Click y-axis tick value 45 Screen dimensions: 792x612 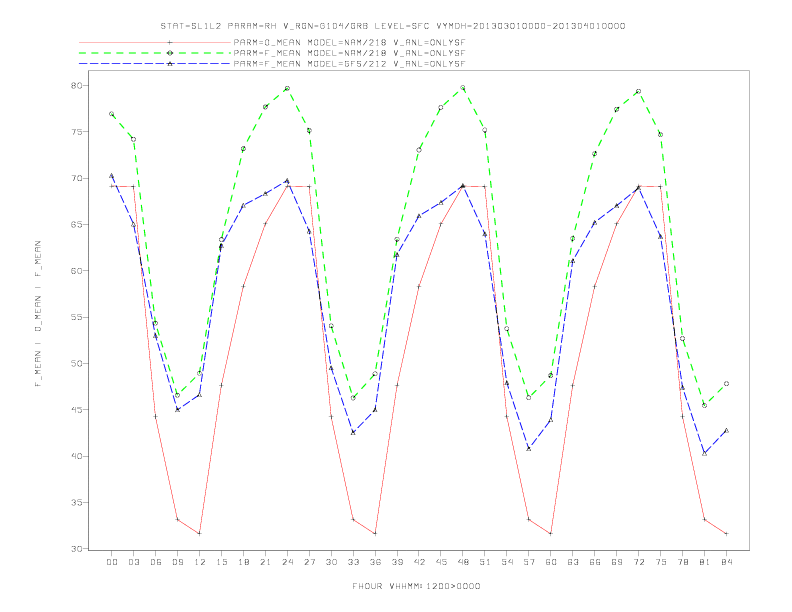click(76, 410)
